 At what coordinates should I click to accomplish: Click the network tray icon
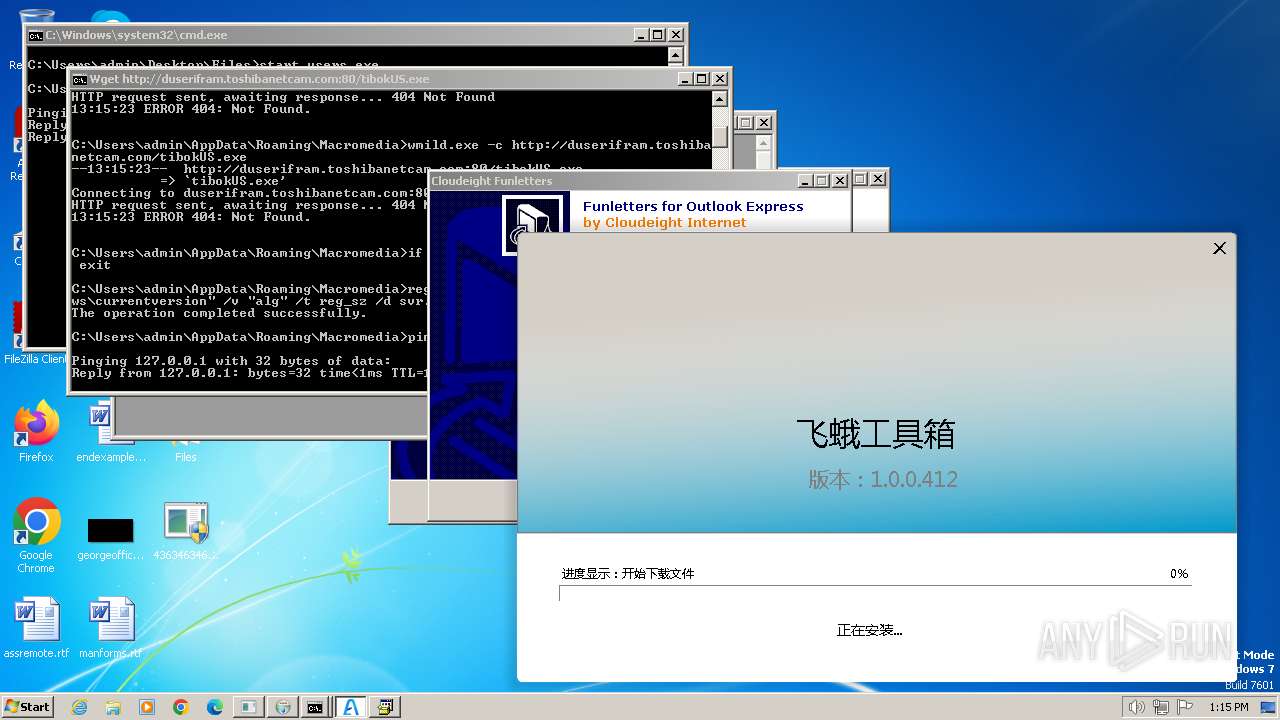(1163, 707)
